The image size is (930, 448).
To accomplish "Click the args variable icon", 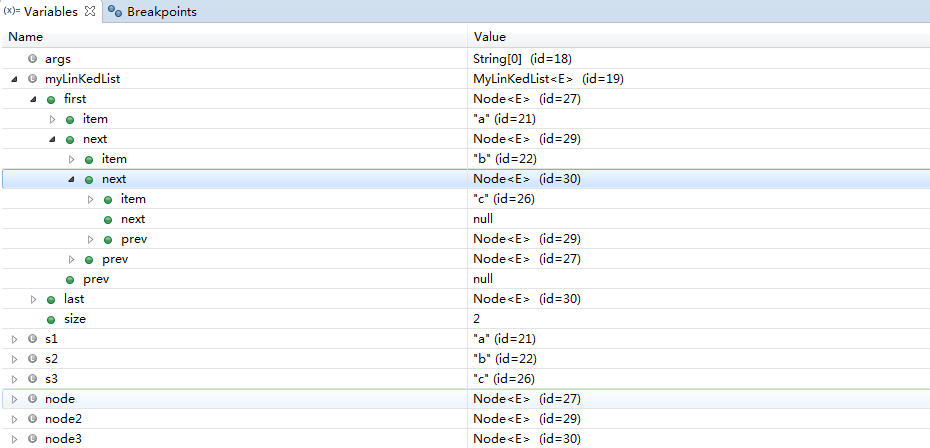I will coord(33,59).
